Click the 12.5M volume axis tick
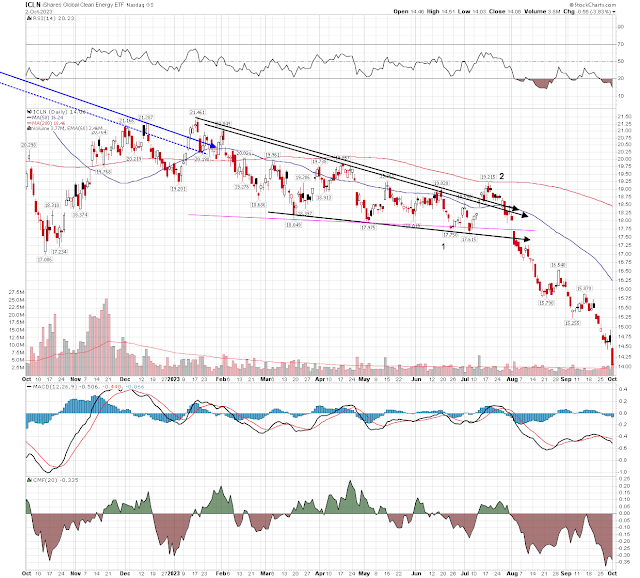This screenshot has width=640, height=578. point(17,338)
